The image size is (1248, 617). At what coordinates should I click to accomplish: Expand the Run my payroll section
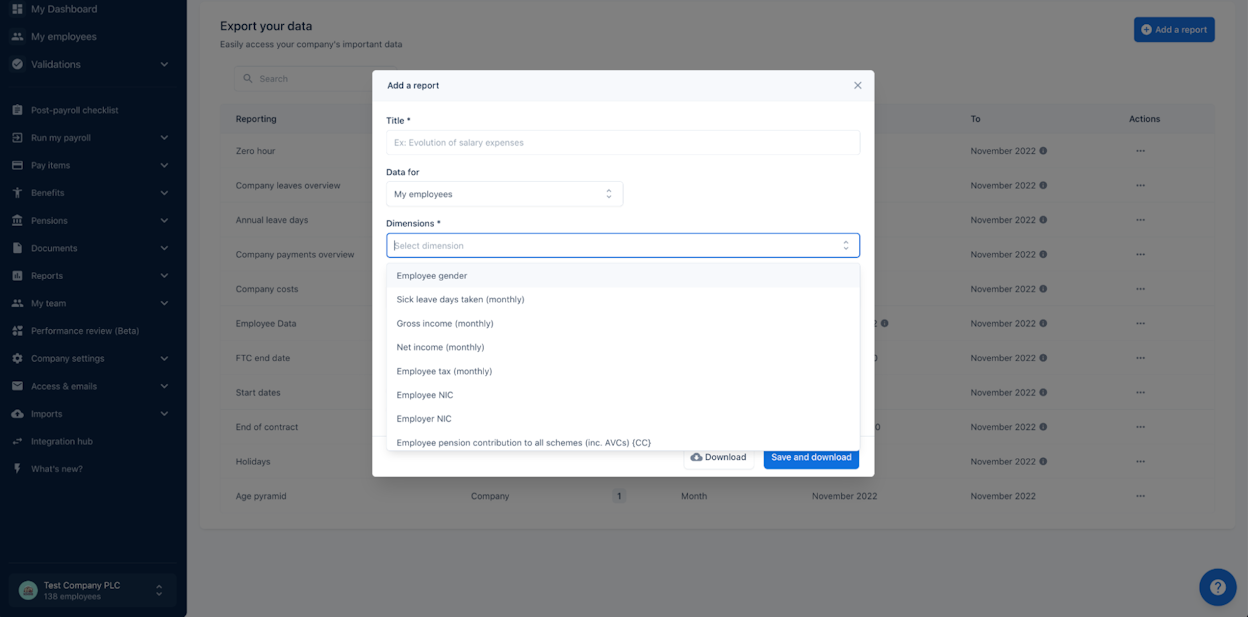coord(164,138)
